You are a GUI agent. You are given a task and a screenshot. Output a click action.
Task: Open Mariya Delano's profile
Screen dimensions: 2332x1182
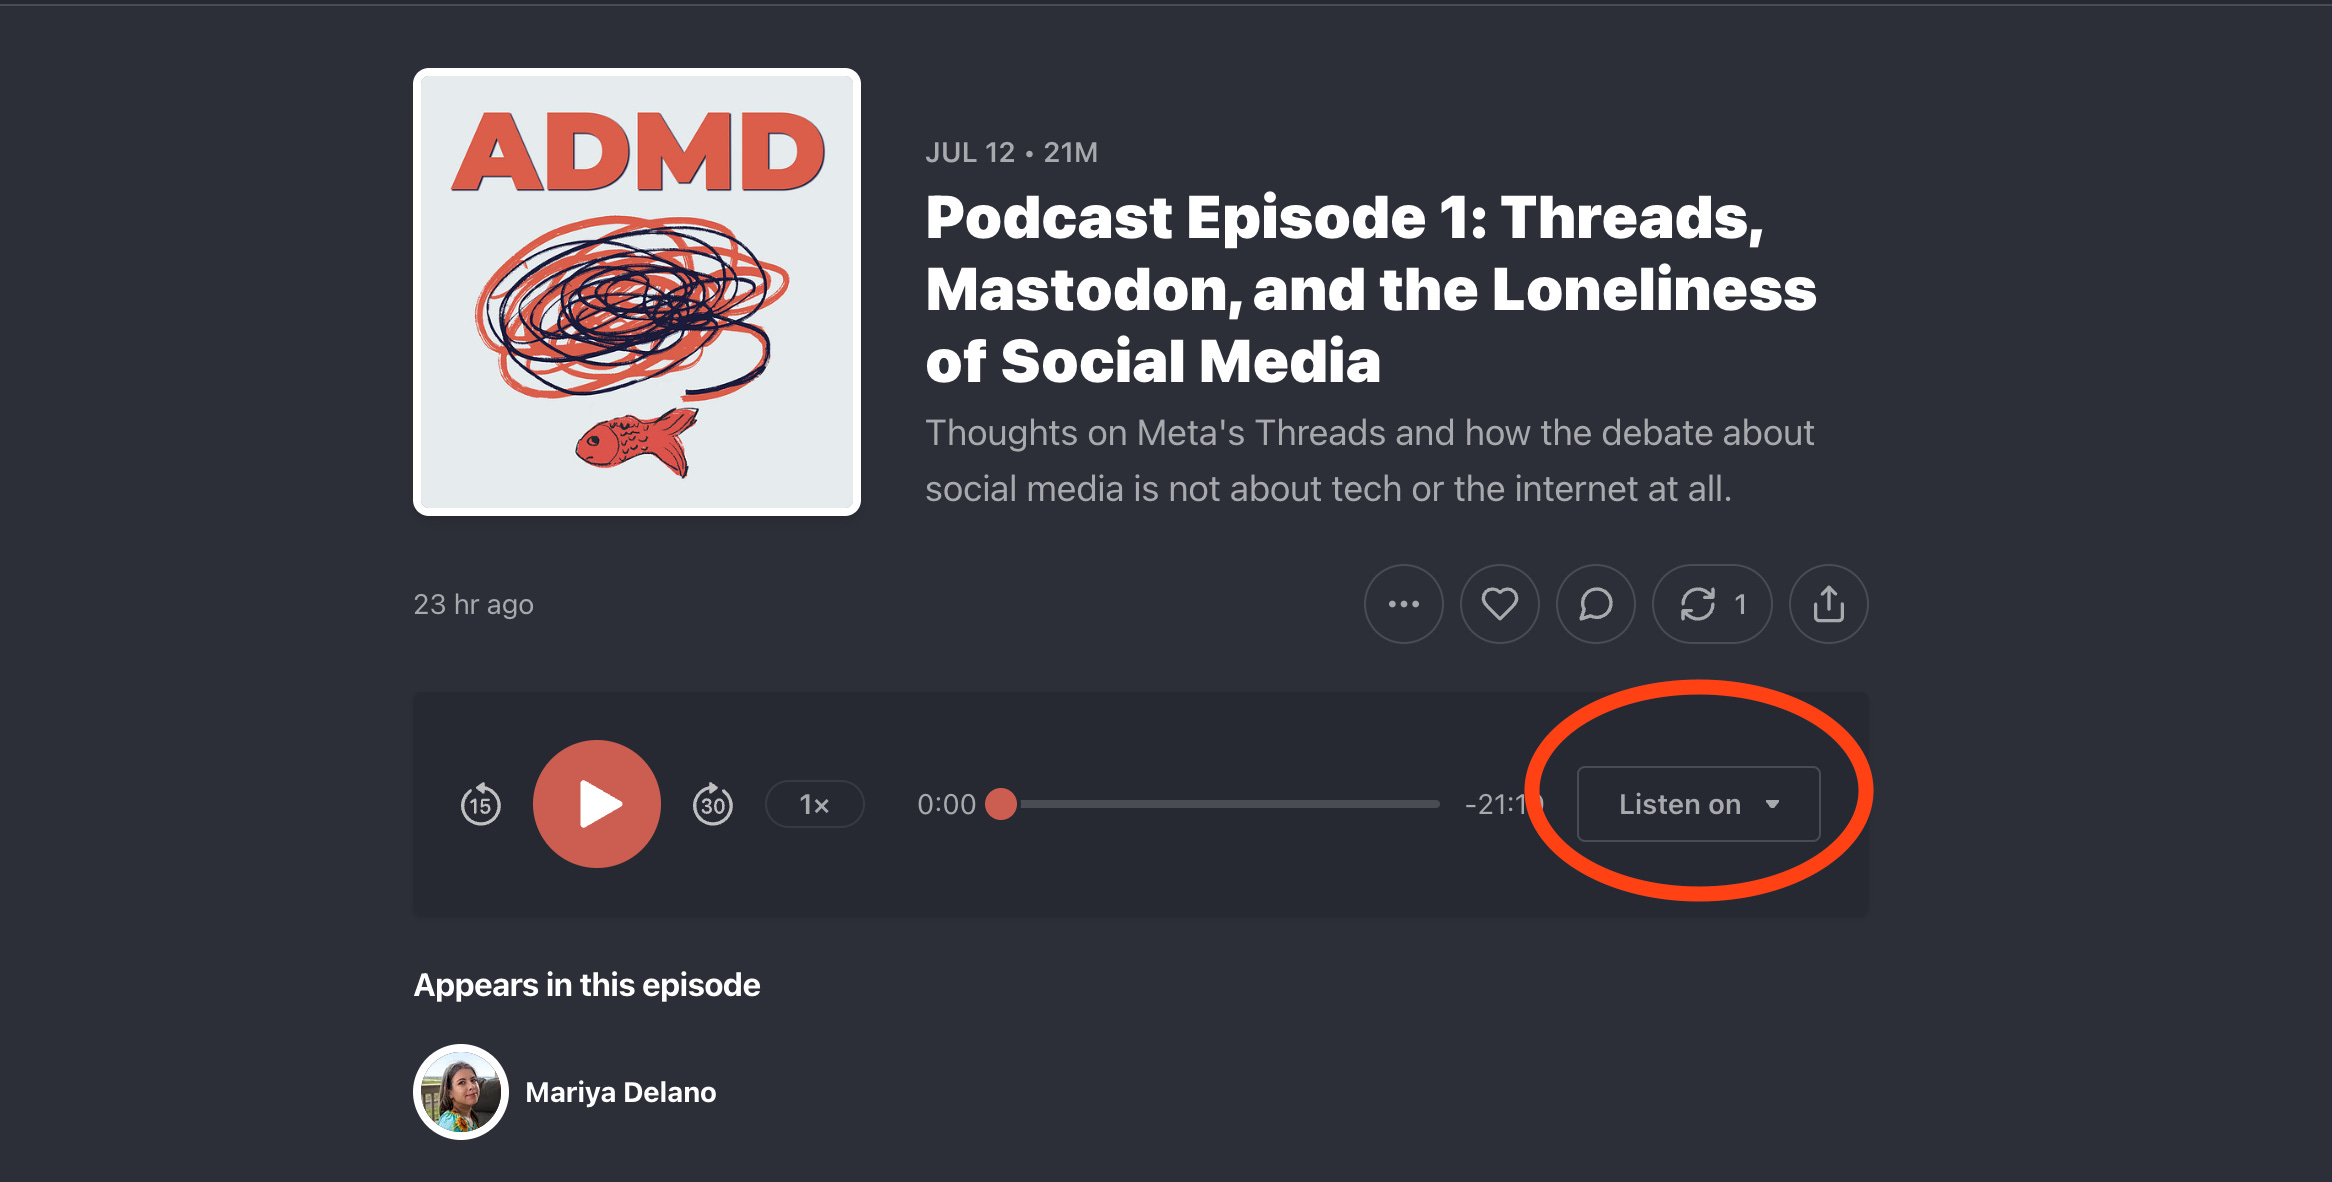click(x=621, y=1092)
